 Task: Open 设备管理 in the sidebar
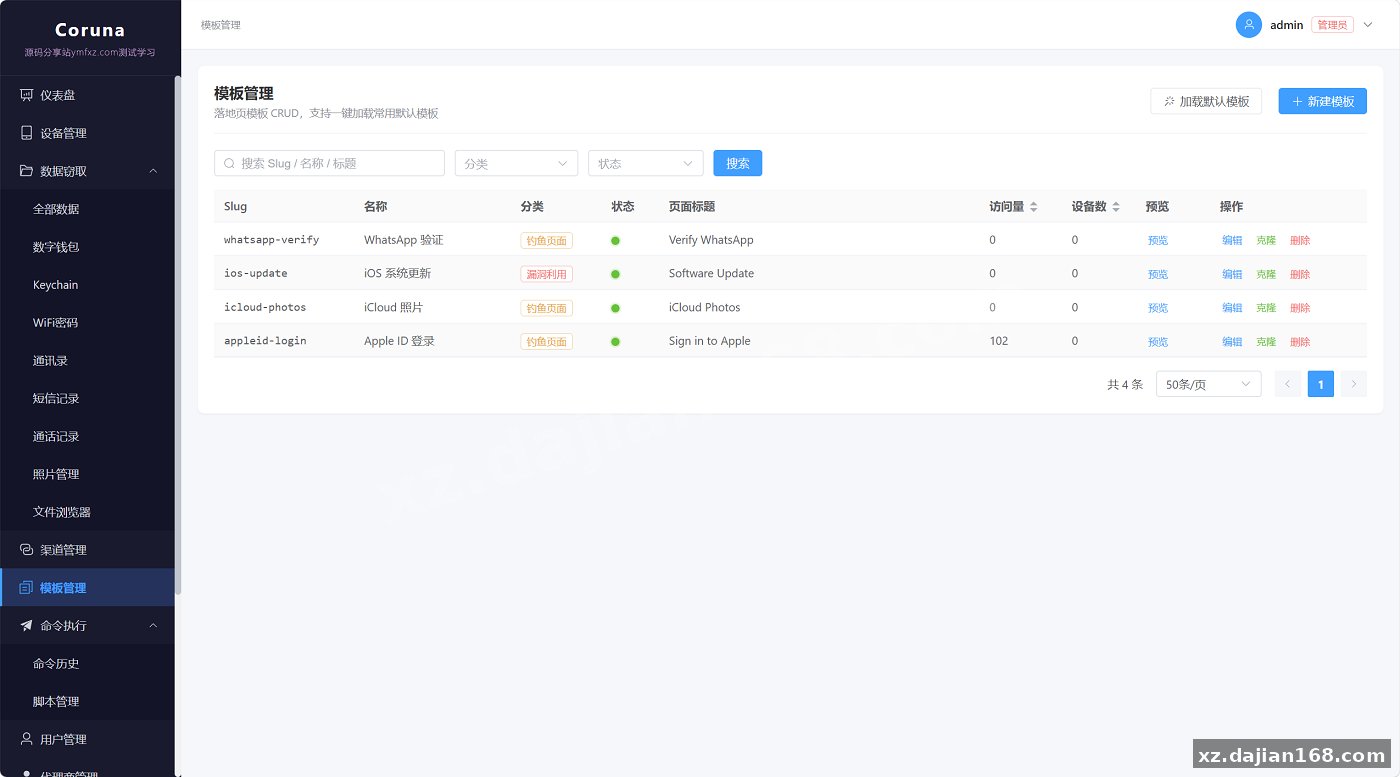point(87,133)
